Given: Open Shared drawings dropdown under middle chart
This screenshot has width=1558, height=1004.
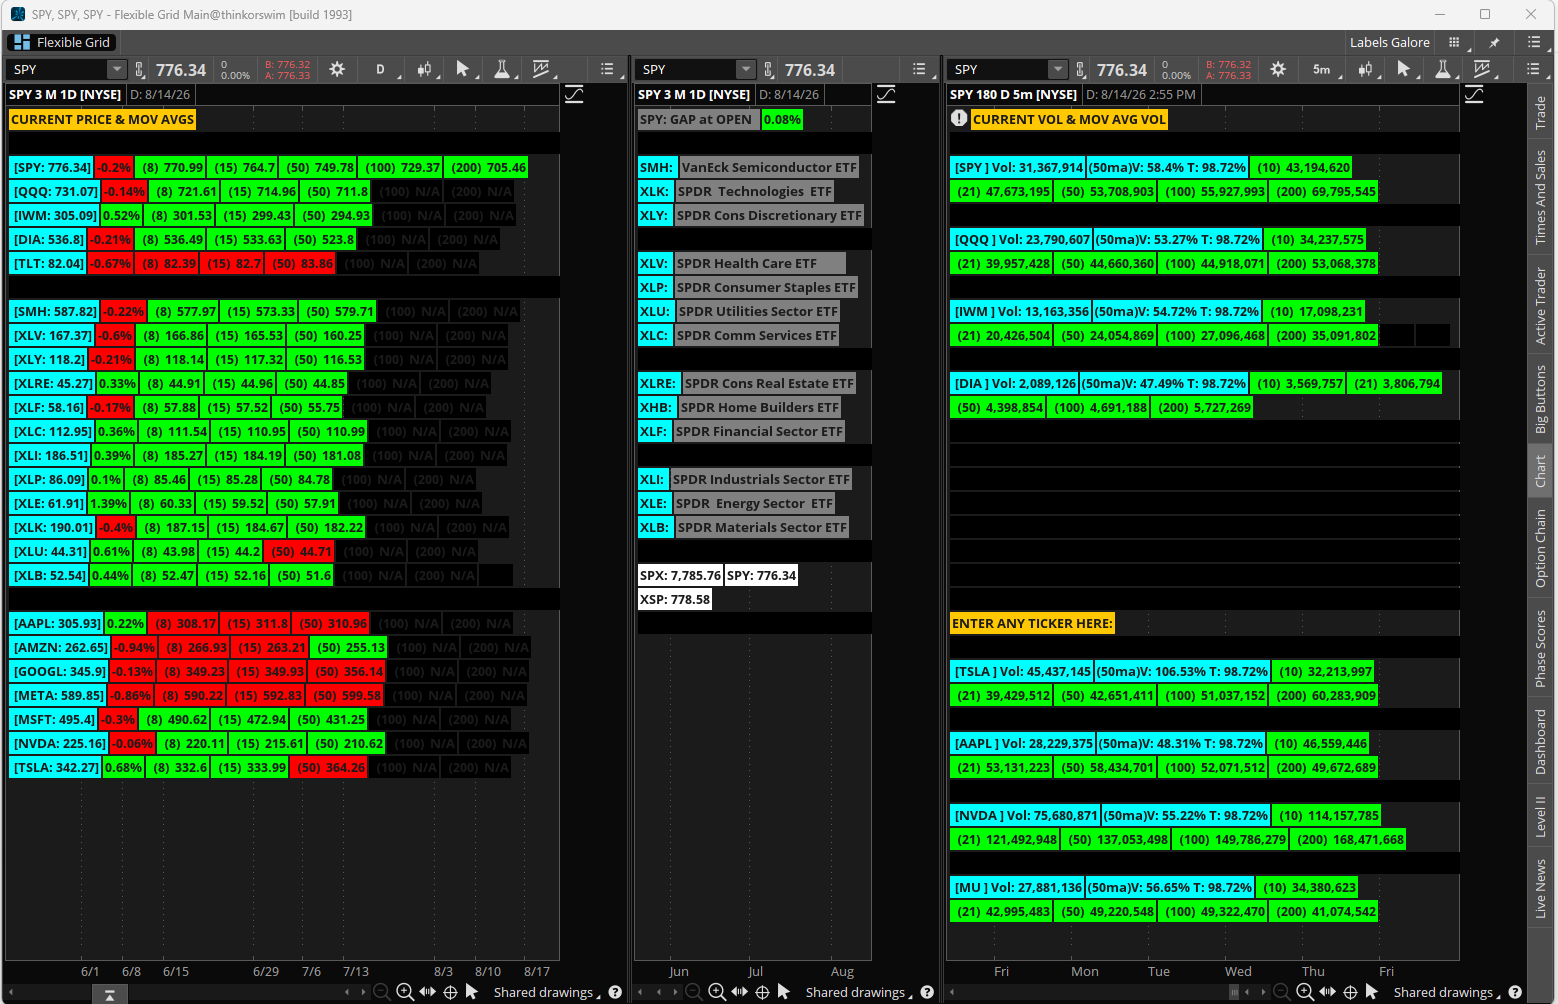Looking at the screenshot, I should 860,992.
